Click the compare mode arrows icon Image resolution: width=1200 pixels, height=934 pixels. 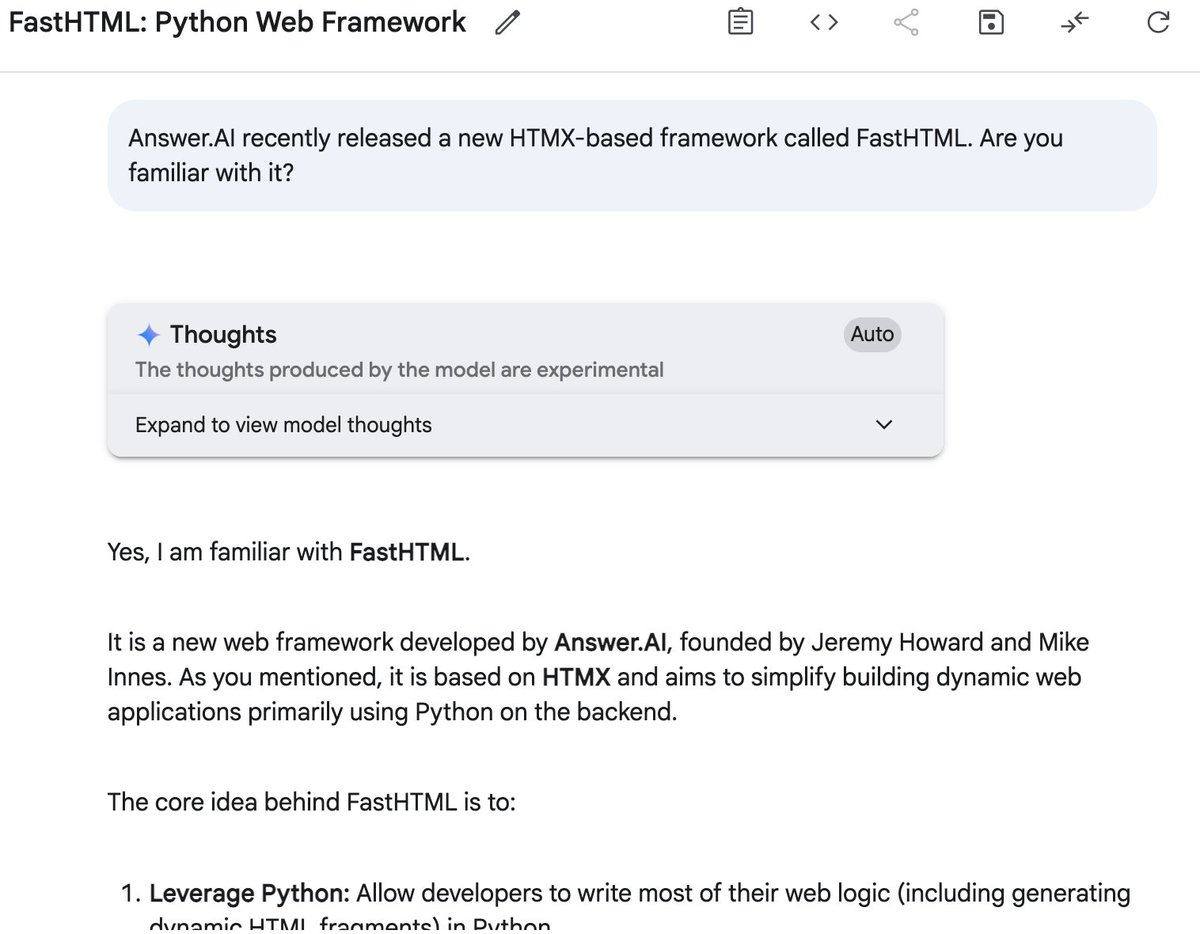tap(1074, 23)
